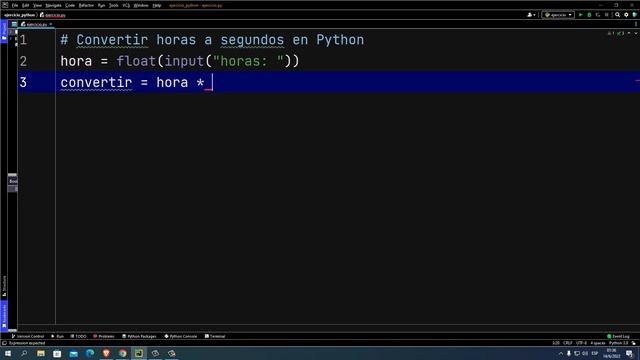The height and width of the screenshot is (360, 640).
Task: Open editor tabs more options icon
Action: pos(636,24)
